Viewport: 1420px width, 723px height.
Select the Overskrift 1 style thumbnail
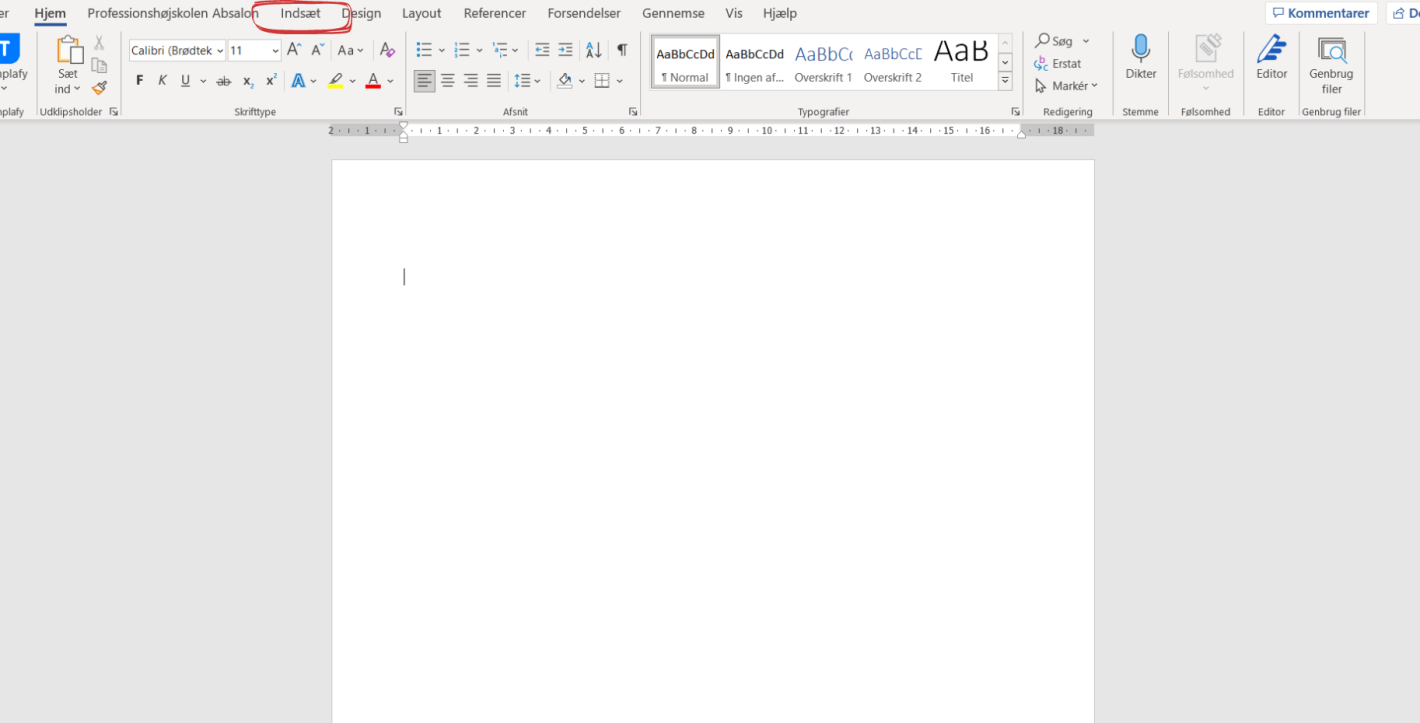coord(823,62)
